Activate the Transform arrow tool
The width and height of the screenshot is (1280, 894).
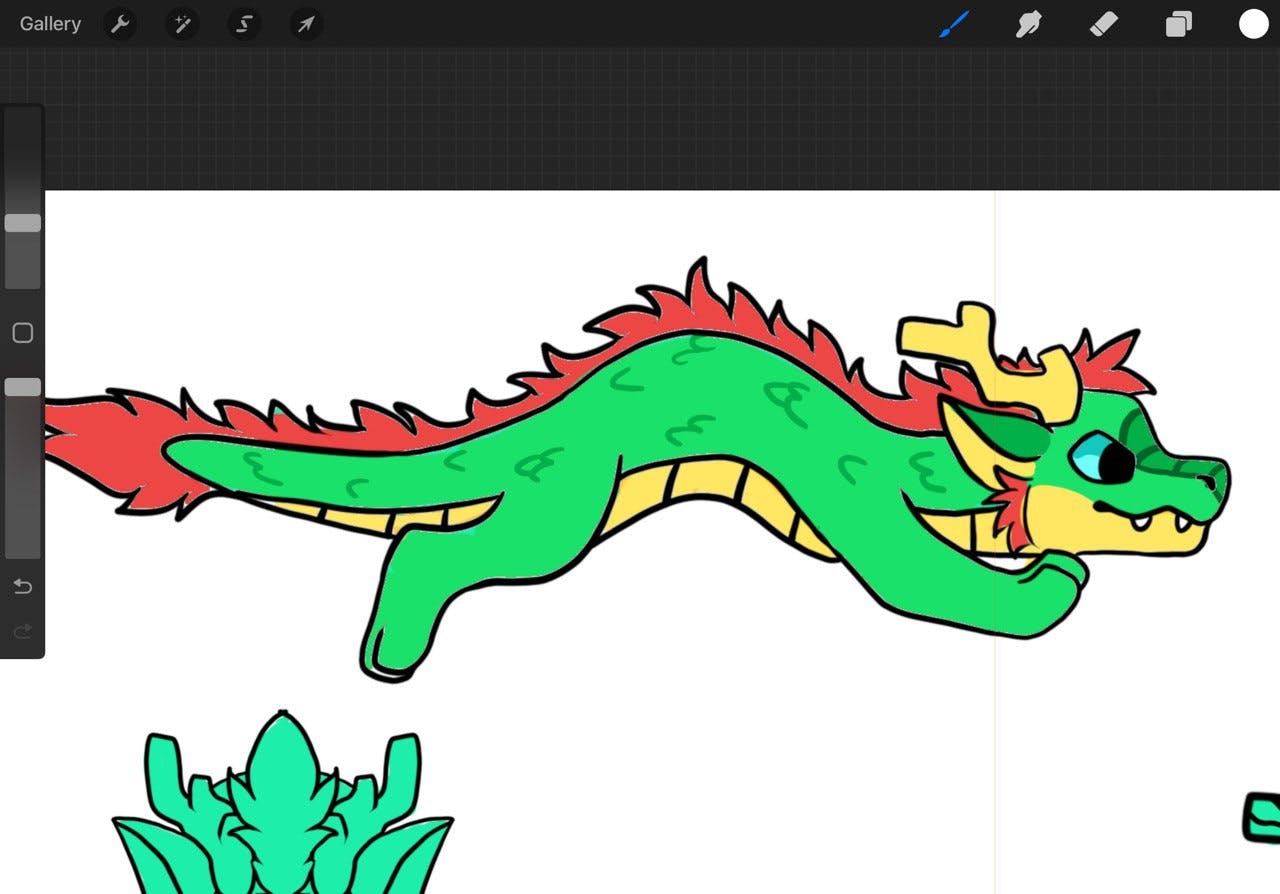tap(306, 24)
